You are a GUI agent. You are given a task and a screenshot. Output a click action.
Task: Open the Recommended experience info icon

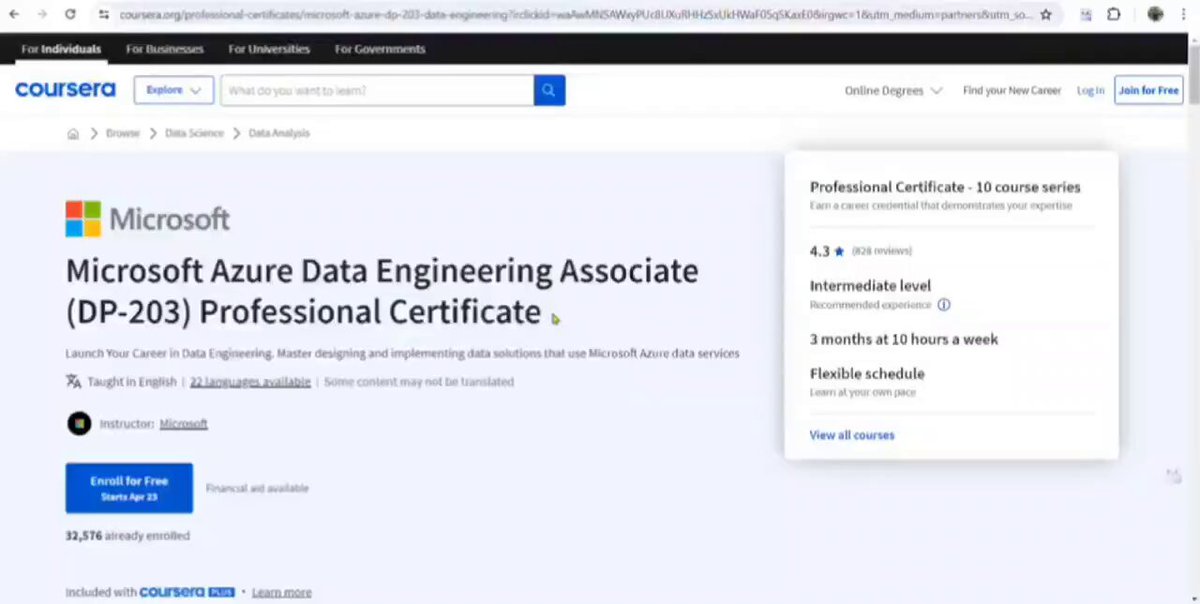pos(944,305)
